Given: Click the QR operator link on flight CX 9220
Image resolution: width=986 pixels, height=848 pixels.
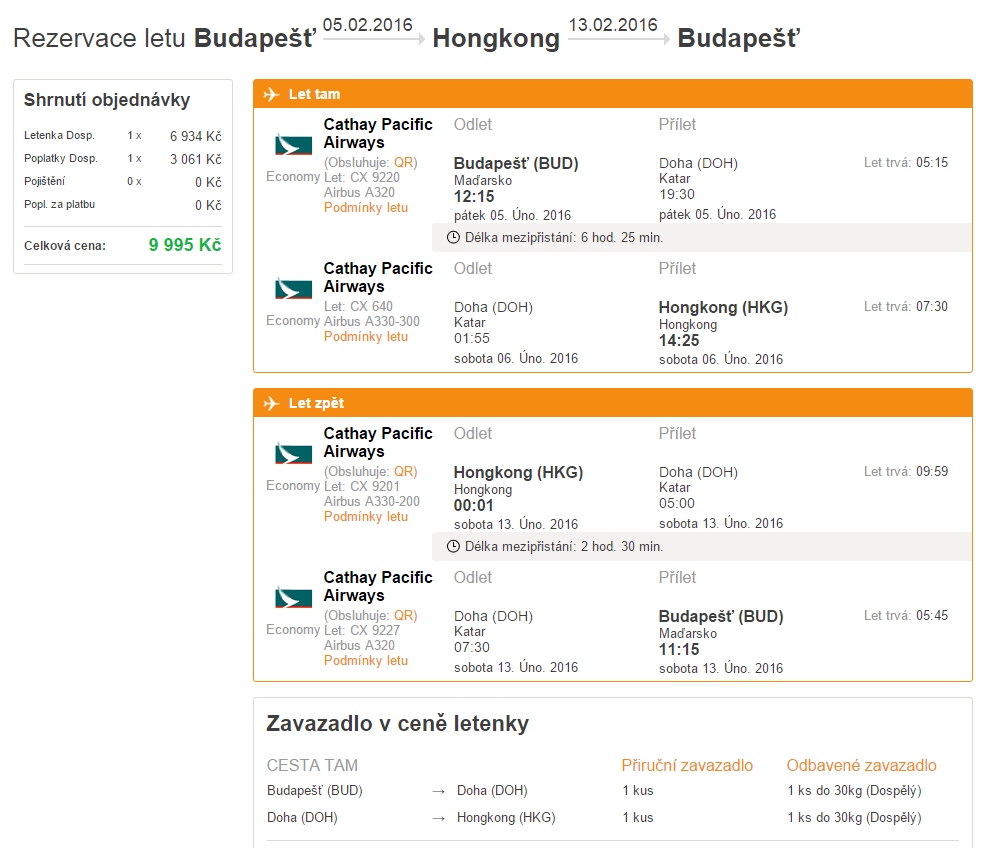Looking at the screenshot, I should 404,162.
